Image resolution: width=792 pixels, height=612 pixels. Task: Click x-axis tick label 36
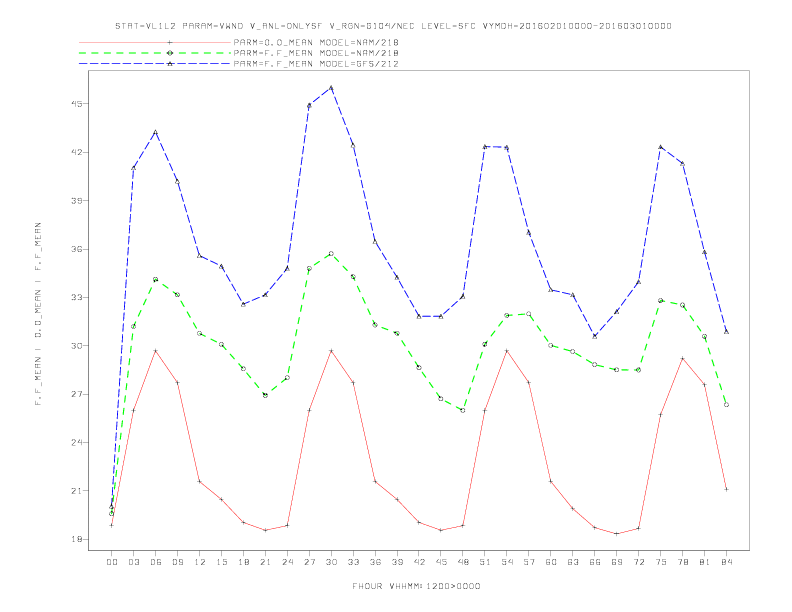pyautogui.click(x=375, y=562)
